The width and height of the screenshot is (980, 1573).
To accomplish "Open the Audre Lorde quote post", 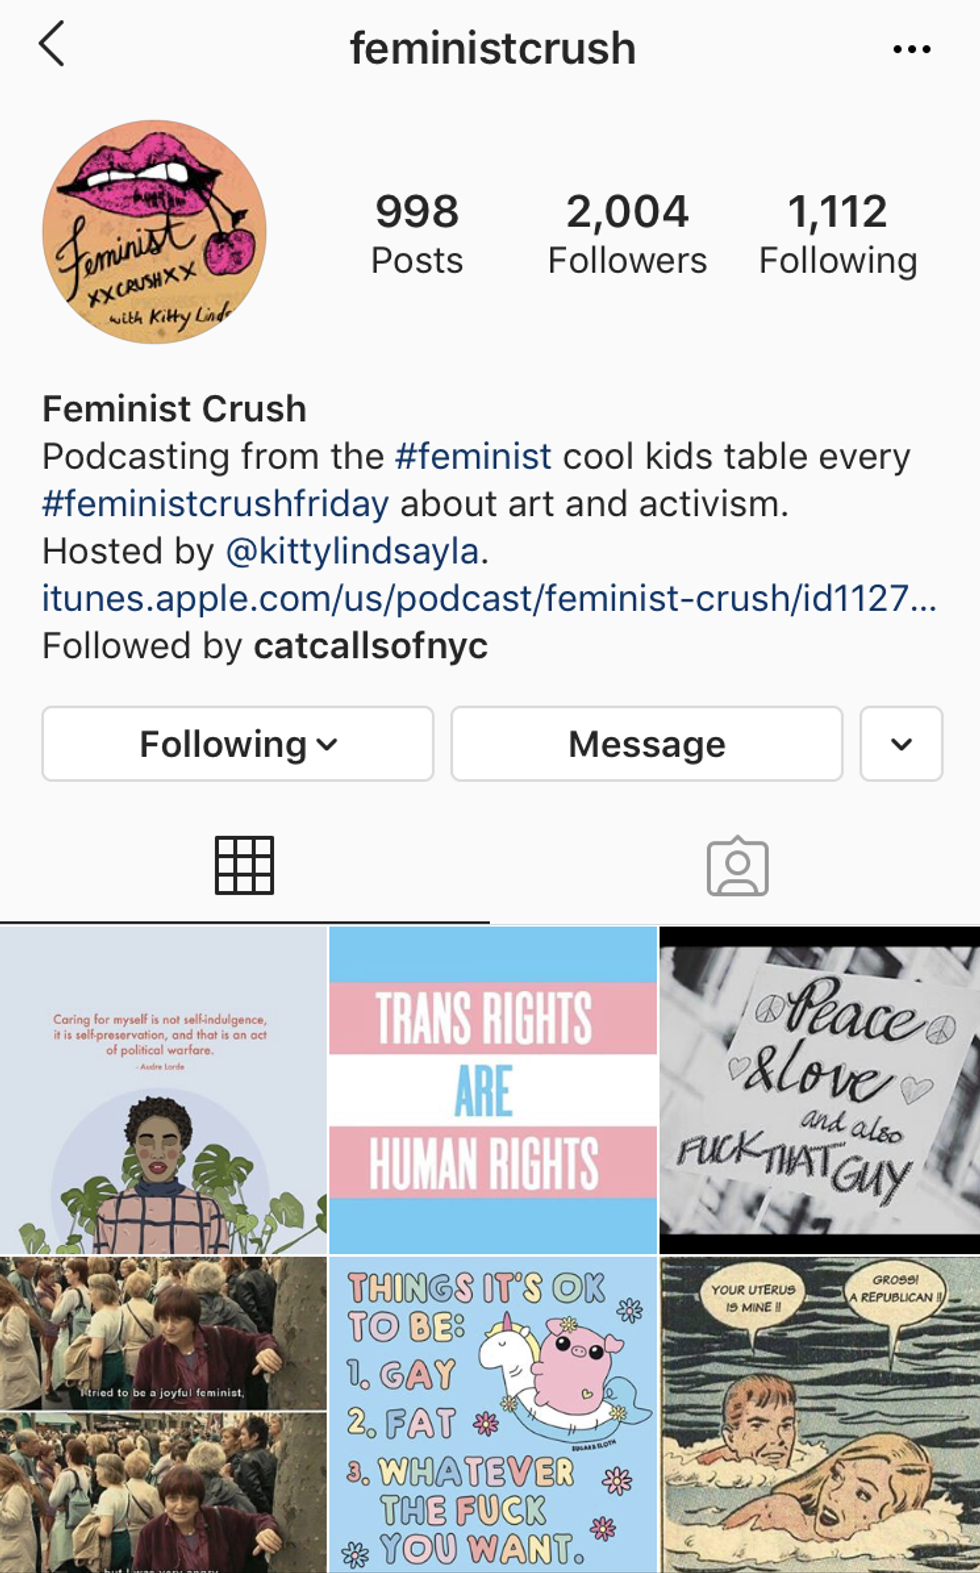I will pos(163,1090).
